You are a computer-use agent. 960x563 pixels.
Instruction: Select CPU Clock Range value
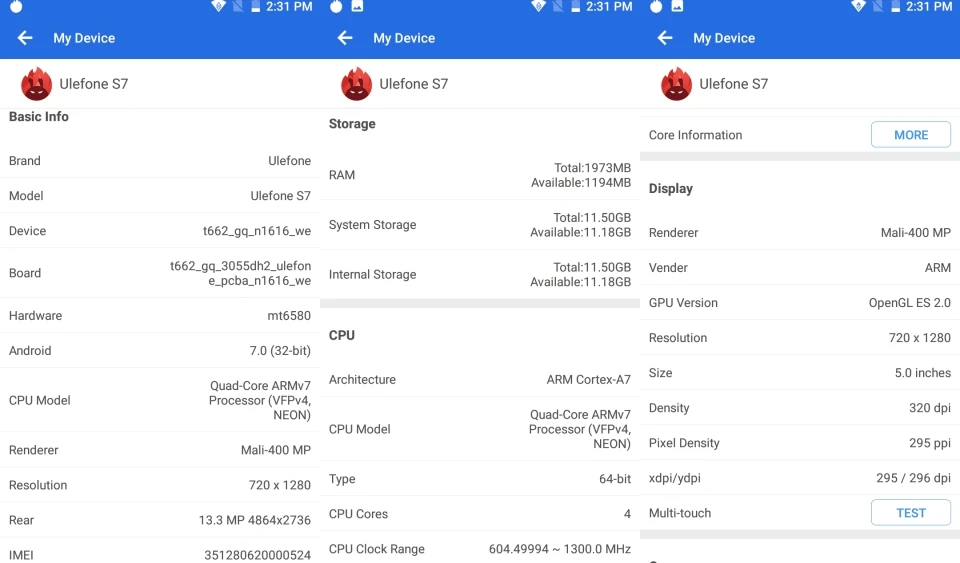(560, 549)
